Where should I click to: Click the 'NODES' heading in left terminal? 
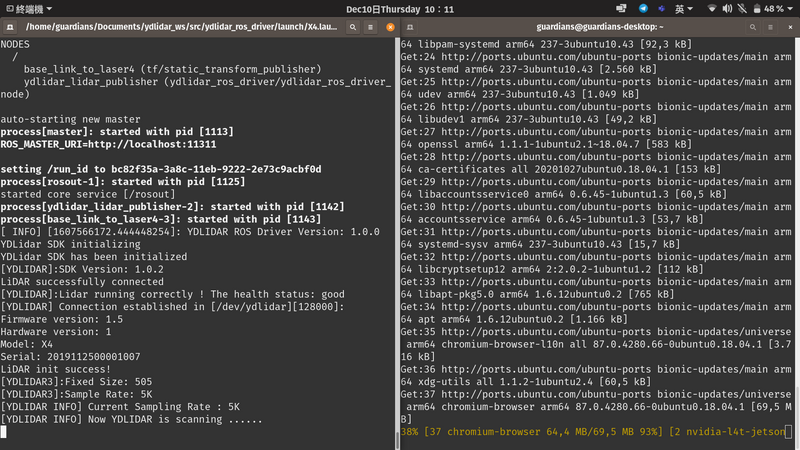click(x=15, y=44)
